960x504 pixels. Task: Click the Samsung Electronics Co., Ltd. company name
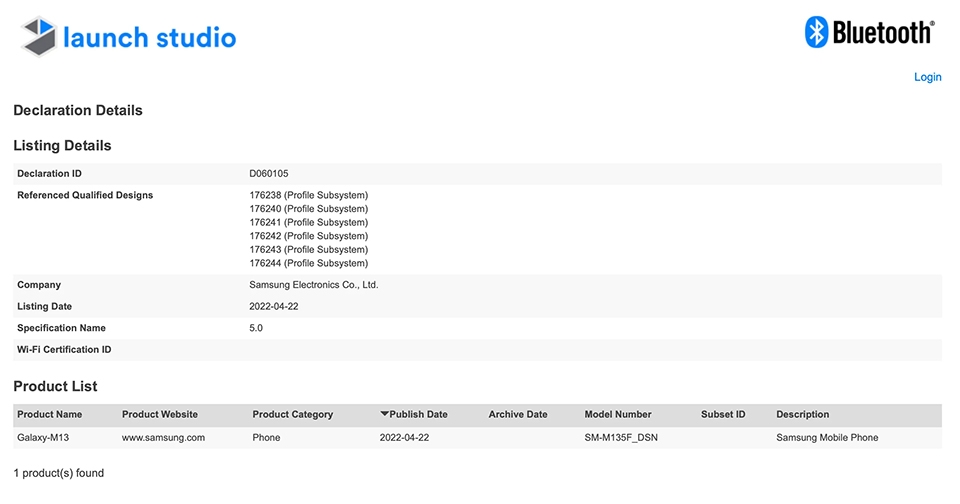click(313, 285)
